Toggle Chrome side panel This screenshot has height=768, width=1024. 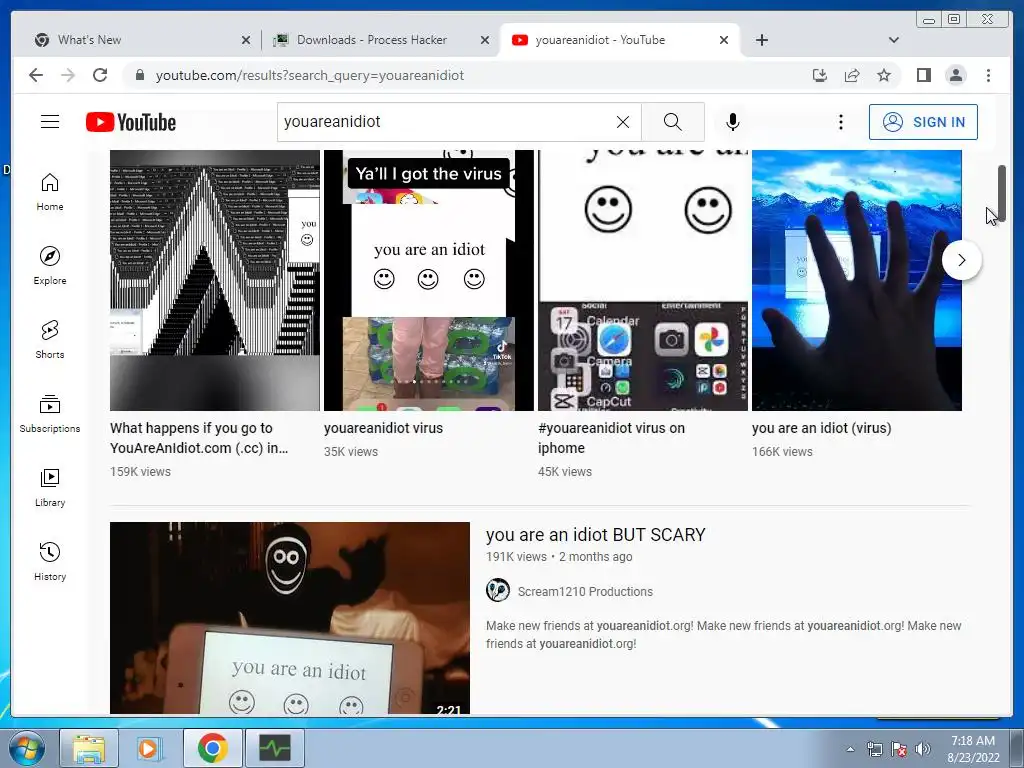[923, 75]
